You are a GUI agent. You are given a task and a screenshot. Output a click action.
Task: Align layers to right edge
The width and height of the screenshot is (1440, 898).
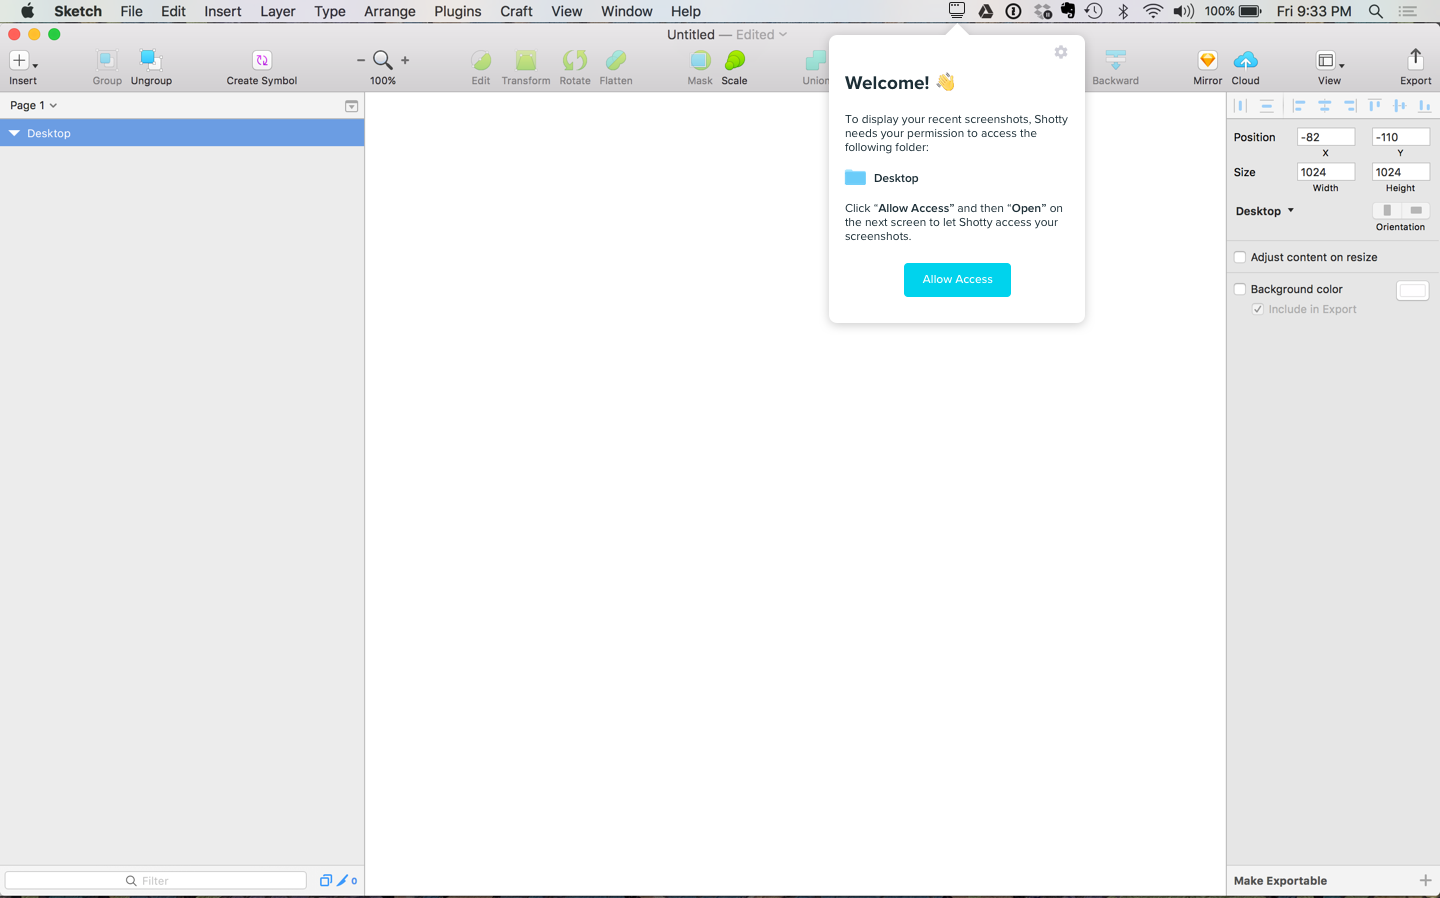point(1350,105)
